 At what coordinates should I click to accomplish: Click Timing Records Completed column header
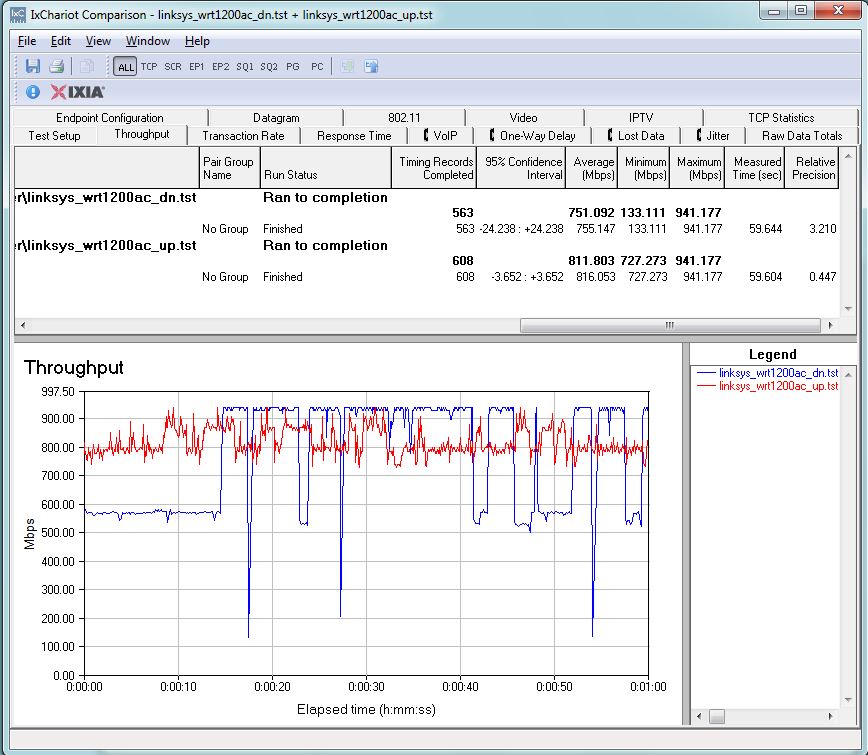(434, 168)
